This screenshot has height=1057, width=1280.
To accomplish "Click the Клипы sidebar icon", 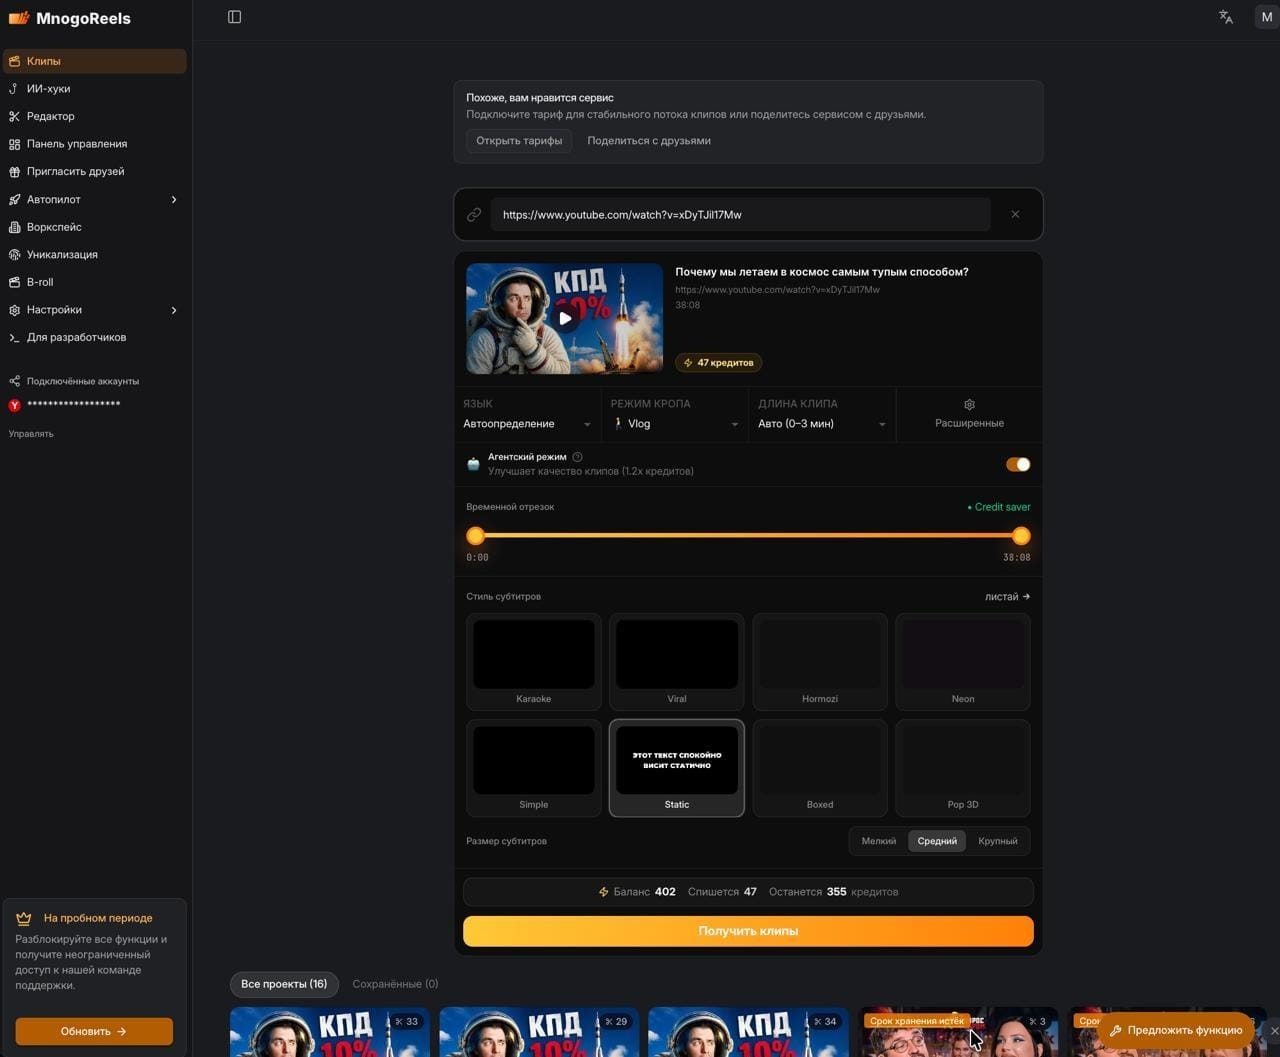I will [x=14, y=61].
